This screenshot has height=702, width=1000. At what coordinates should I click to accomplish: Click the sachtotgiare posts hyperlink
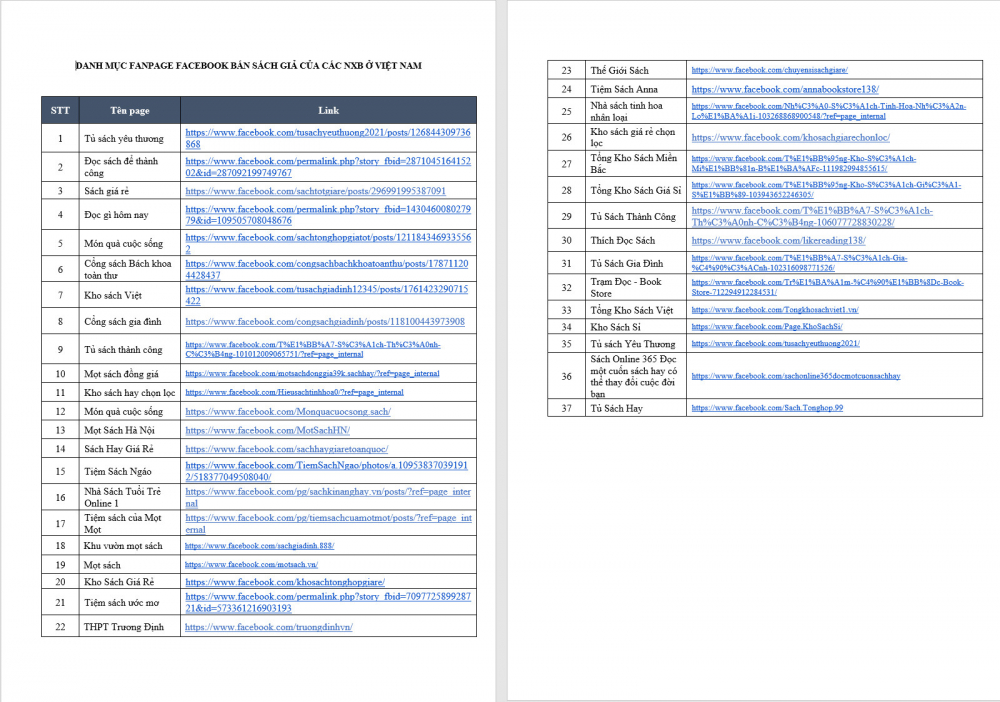pos(315,190)
